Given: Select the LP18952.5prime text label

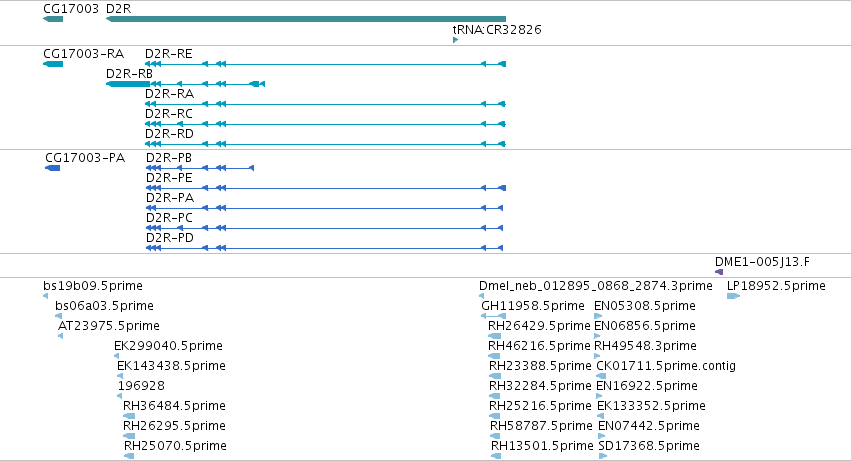Looking at the screenshot, I should (x=776, y=286).
